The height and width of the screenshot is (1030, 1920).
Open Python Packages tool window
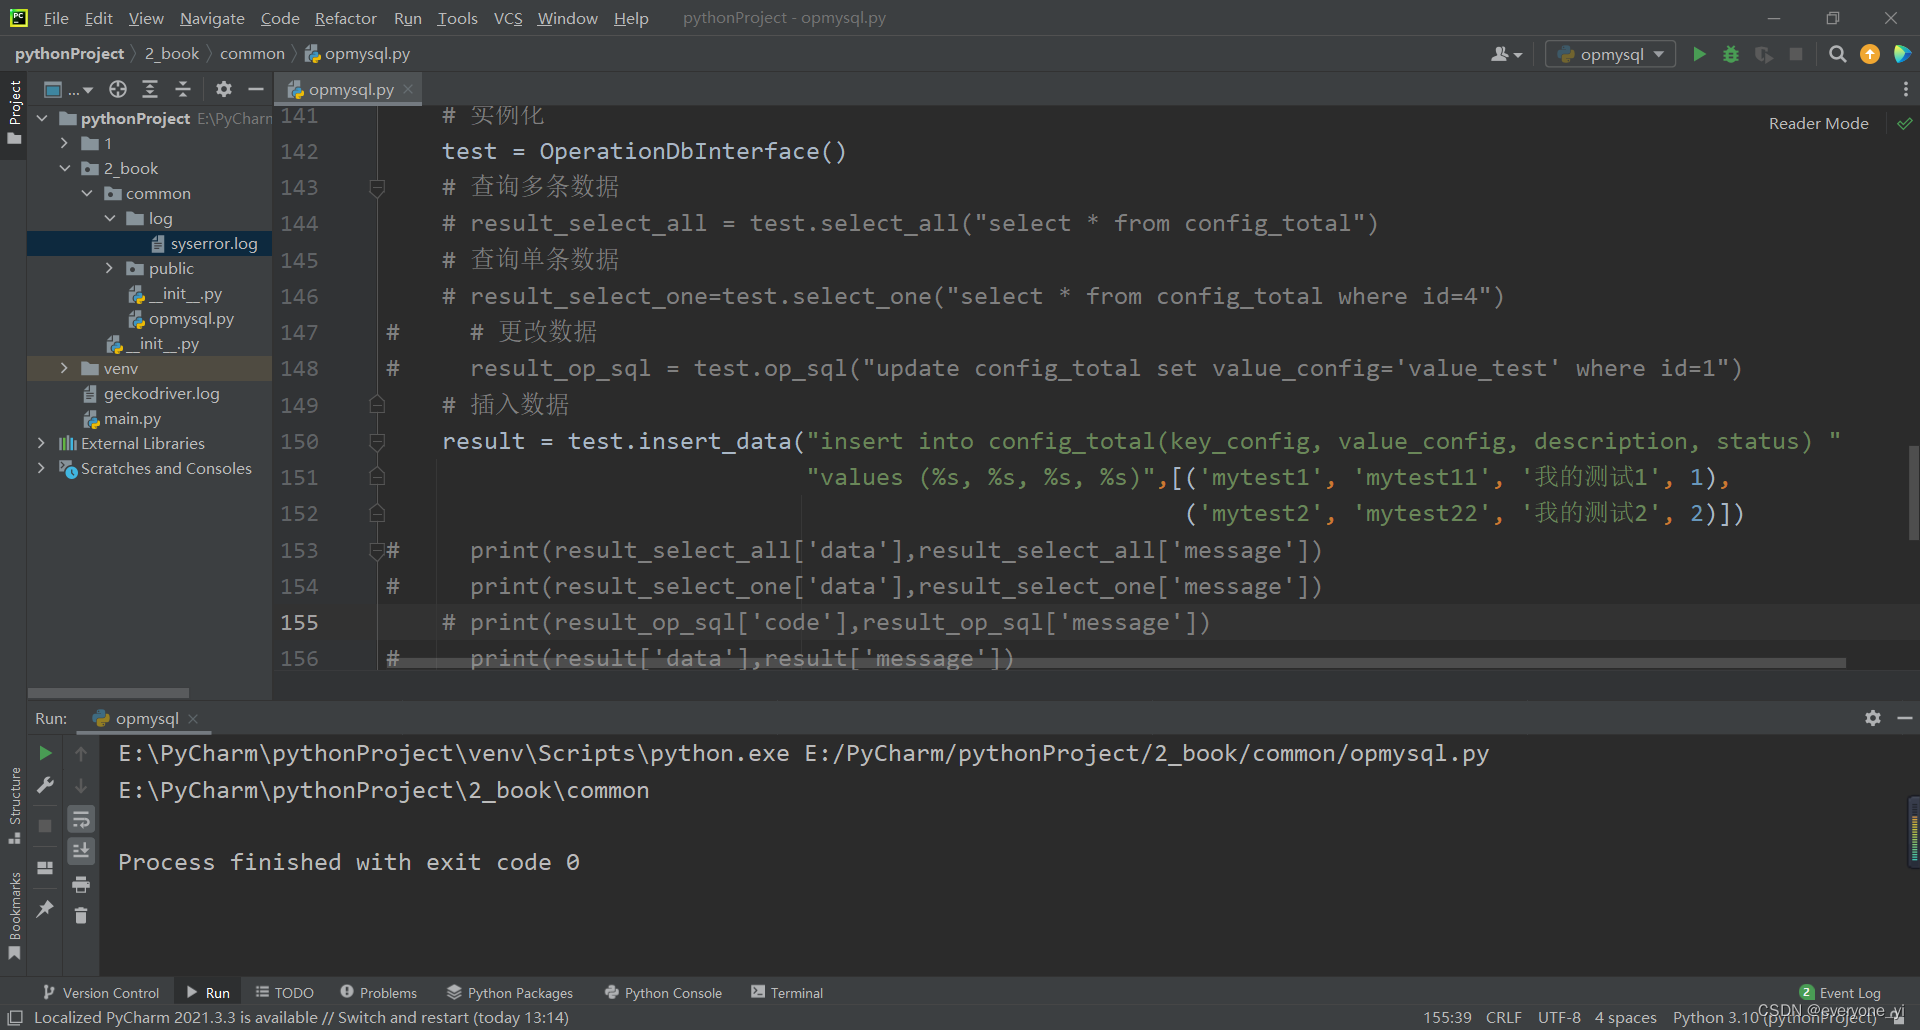510,992
